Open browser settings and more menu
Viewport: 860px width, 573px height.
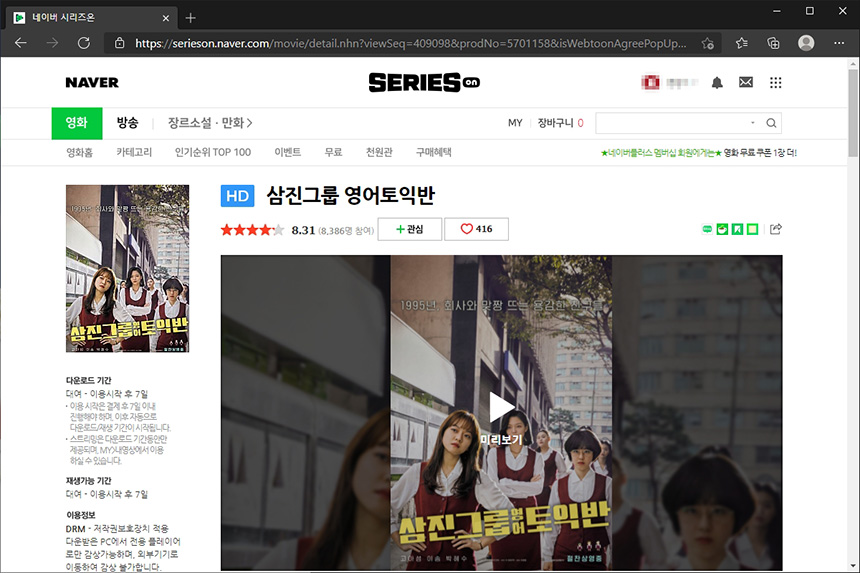point(839,43)
